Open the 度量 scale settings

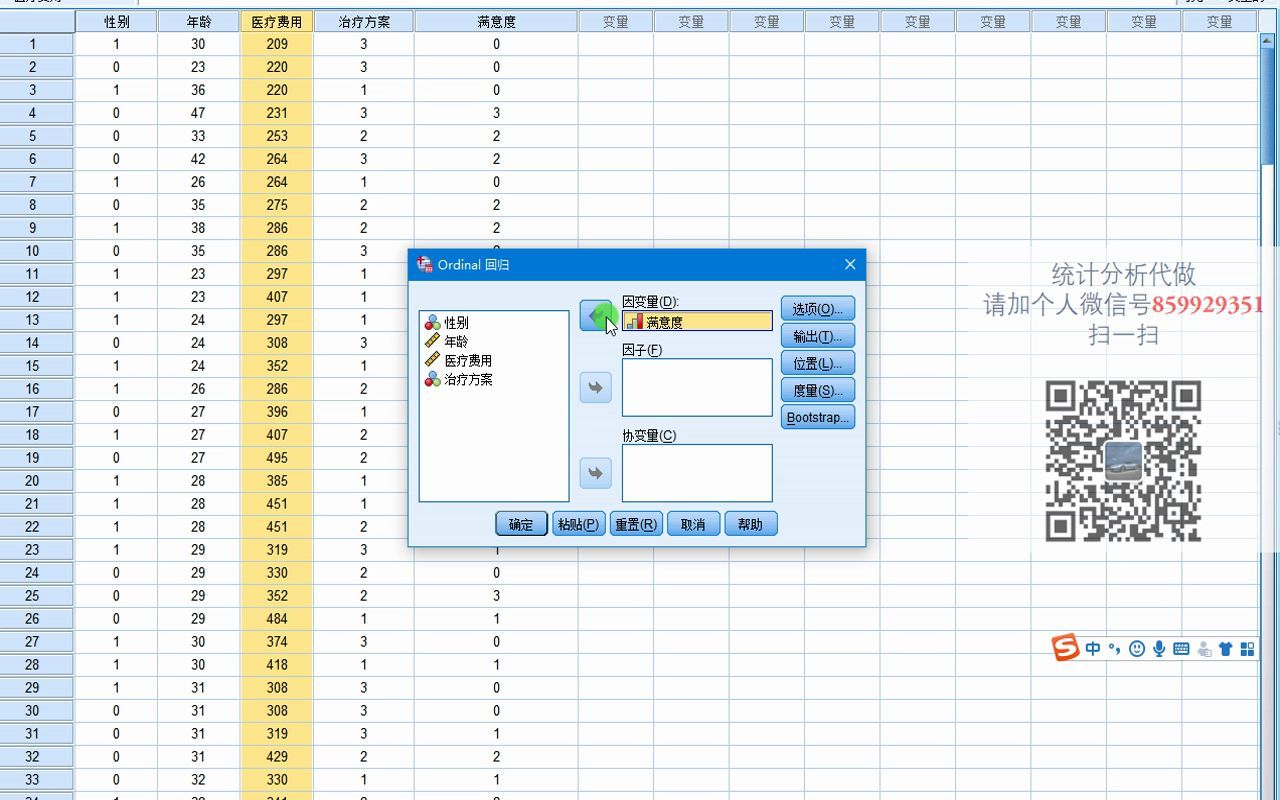(818, 390)
